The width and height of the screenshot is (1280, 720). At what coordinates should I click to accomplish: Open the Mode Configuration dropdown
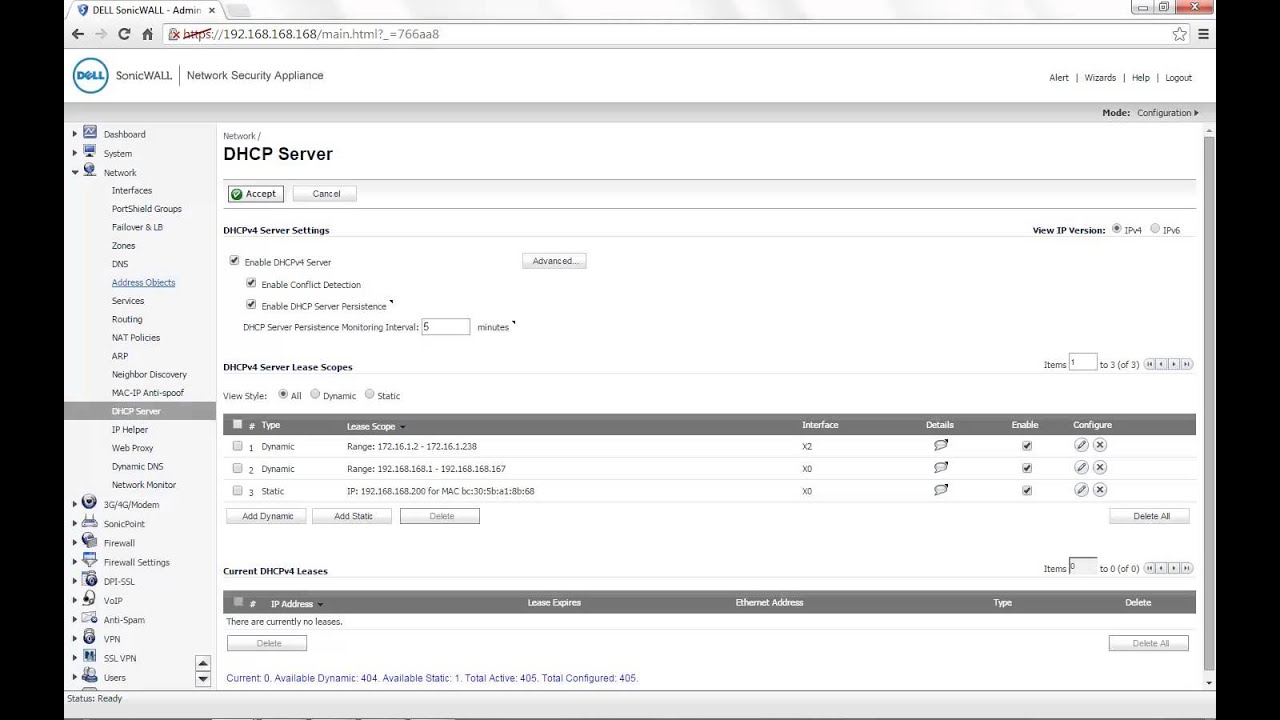1167,113
